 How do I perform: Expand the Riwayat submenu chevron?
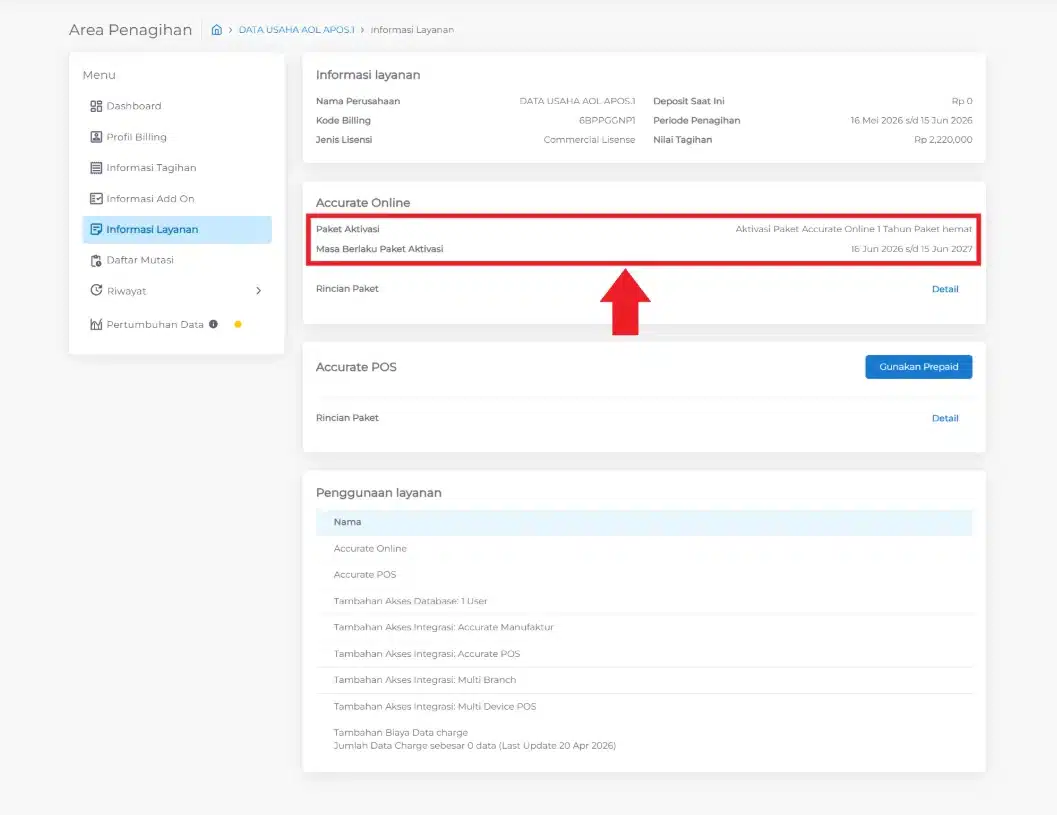pos(258,291)
